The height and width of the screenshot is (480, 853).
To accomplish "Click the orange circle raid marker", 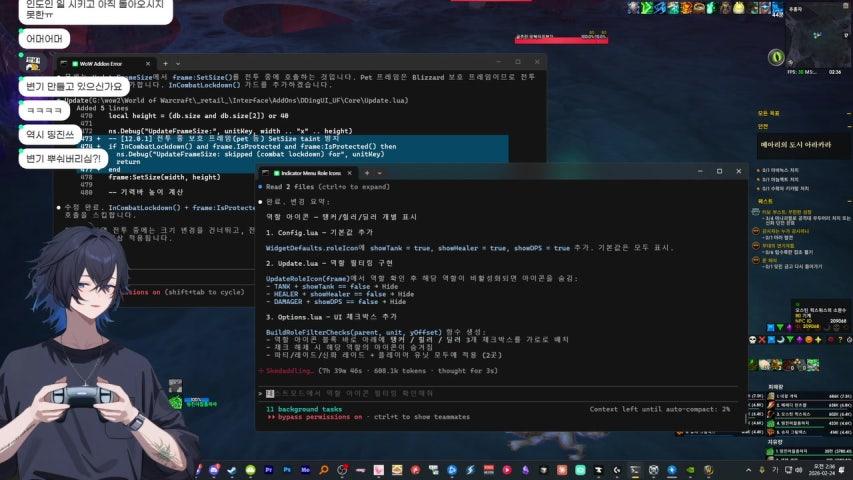I will [x=809, y=340].
